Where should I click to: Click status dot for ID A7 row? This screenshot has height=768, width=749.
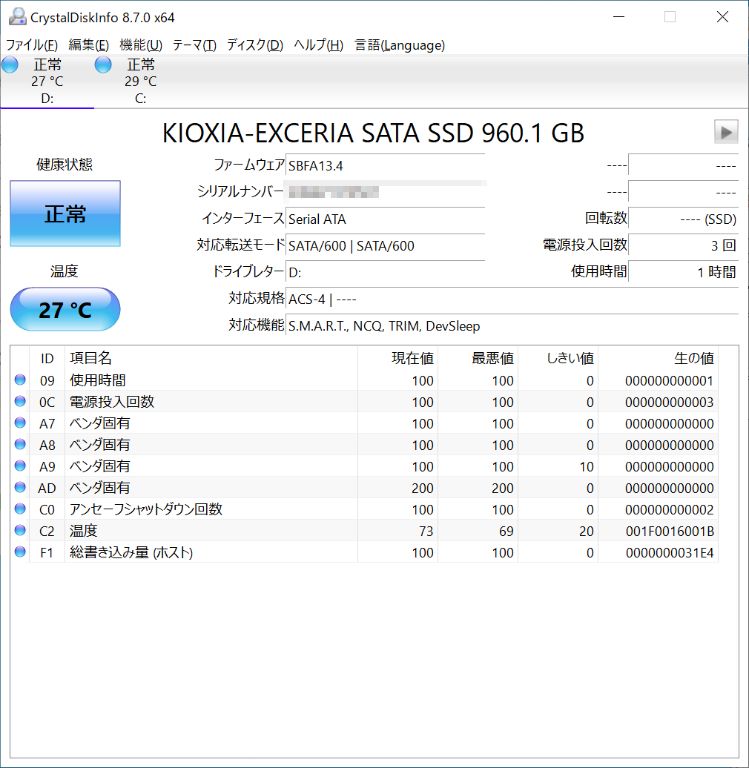pyautogui.click(x=20, y=423)
